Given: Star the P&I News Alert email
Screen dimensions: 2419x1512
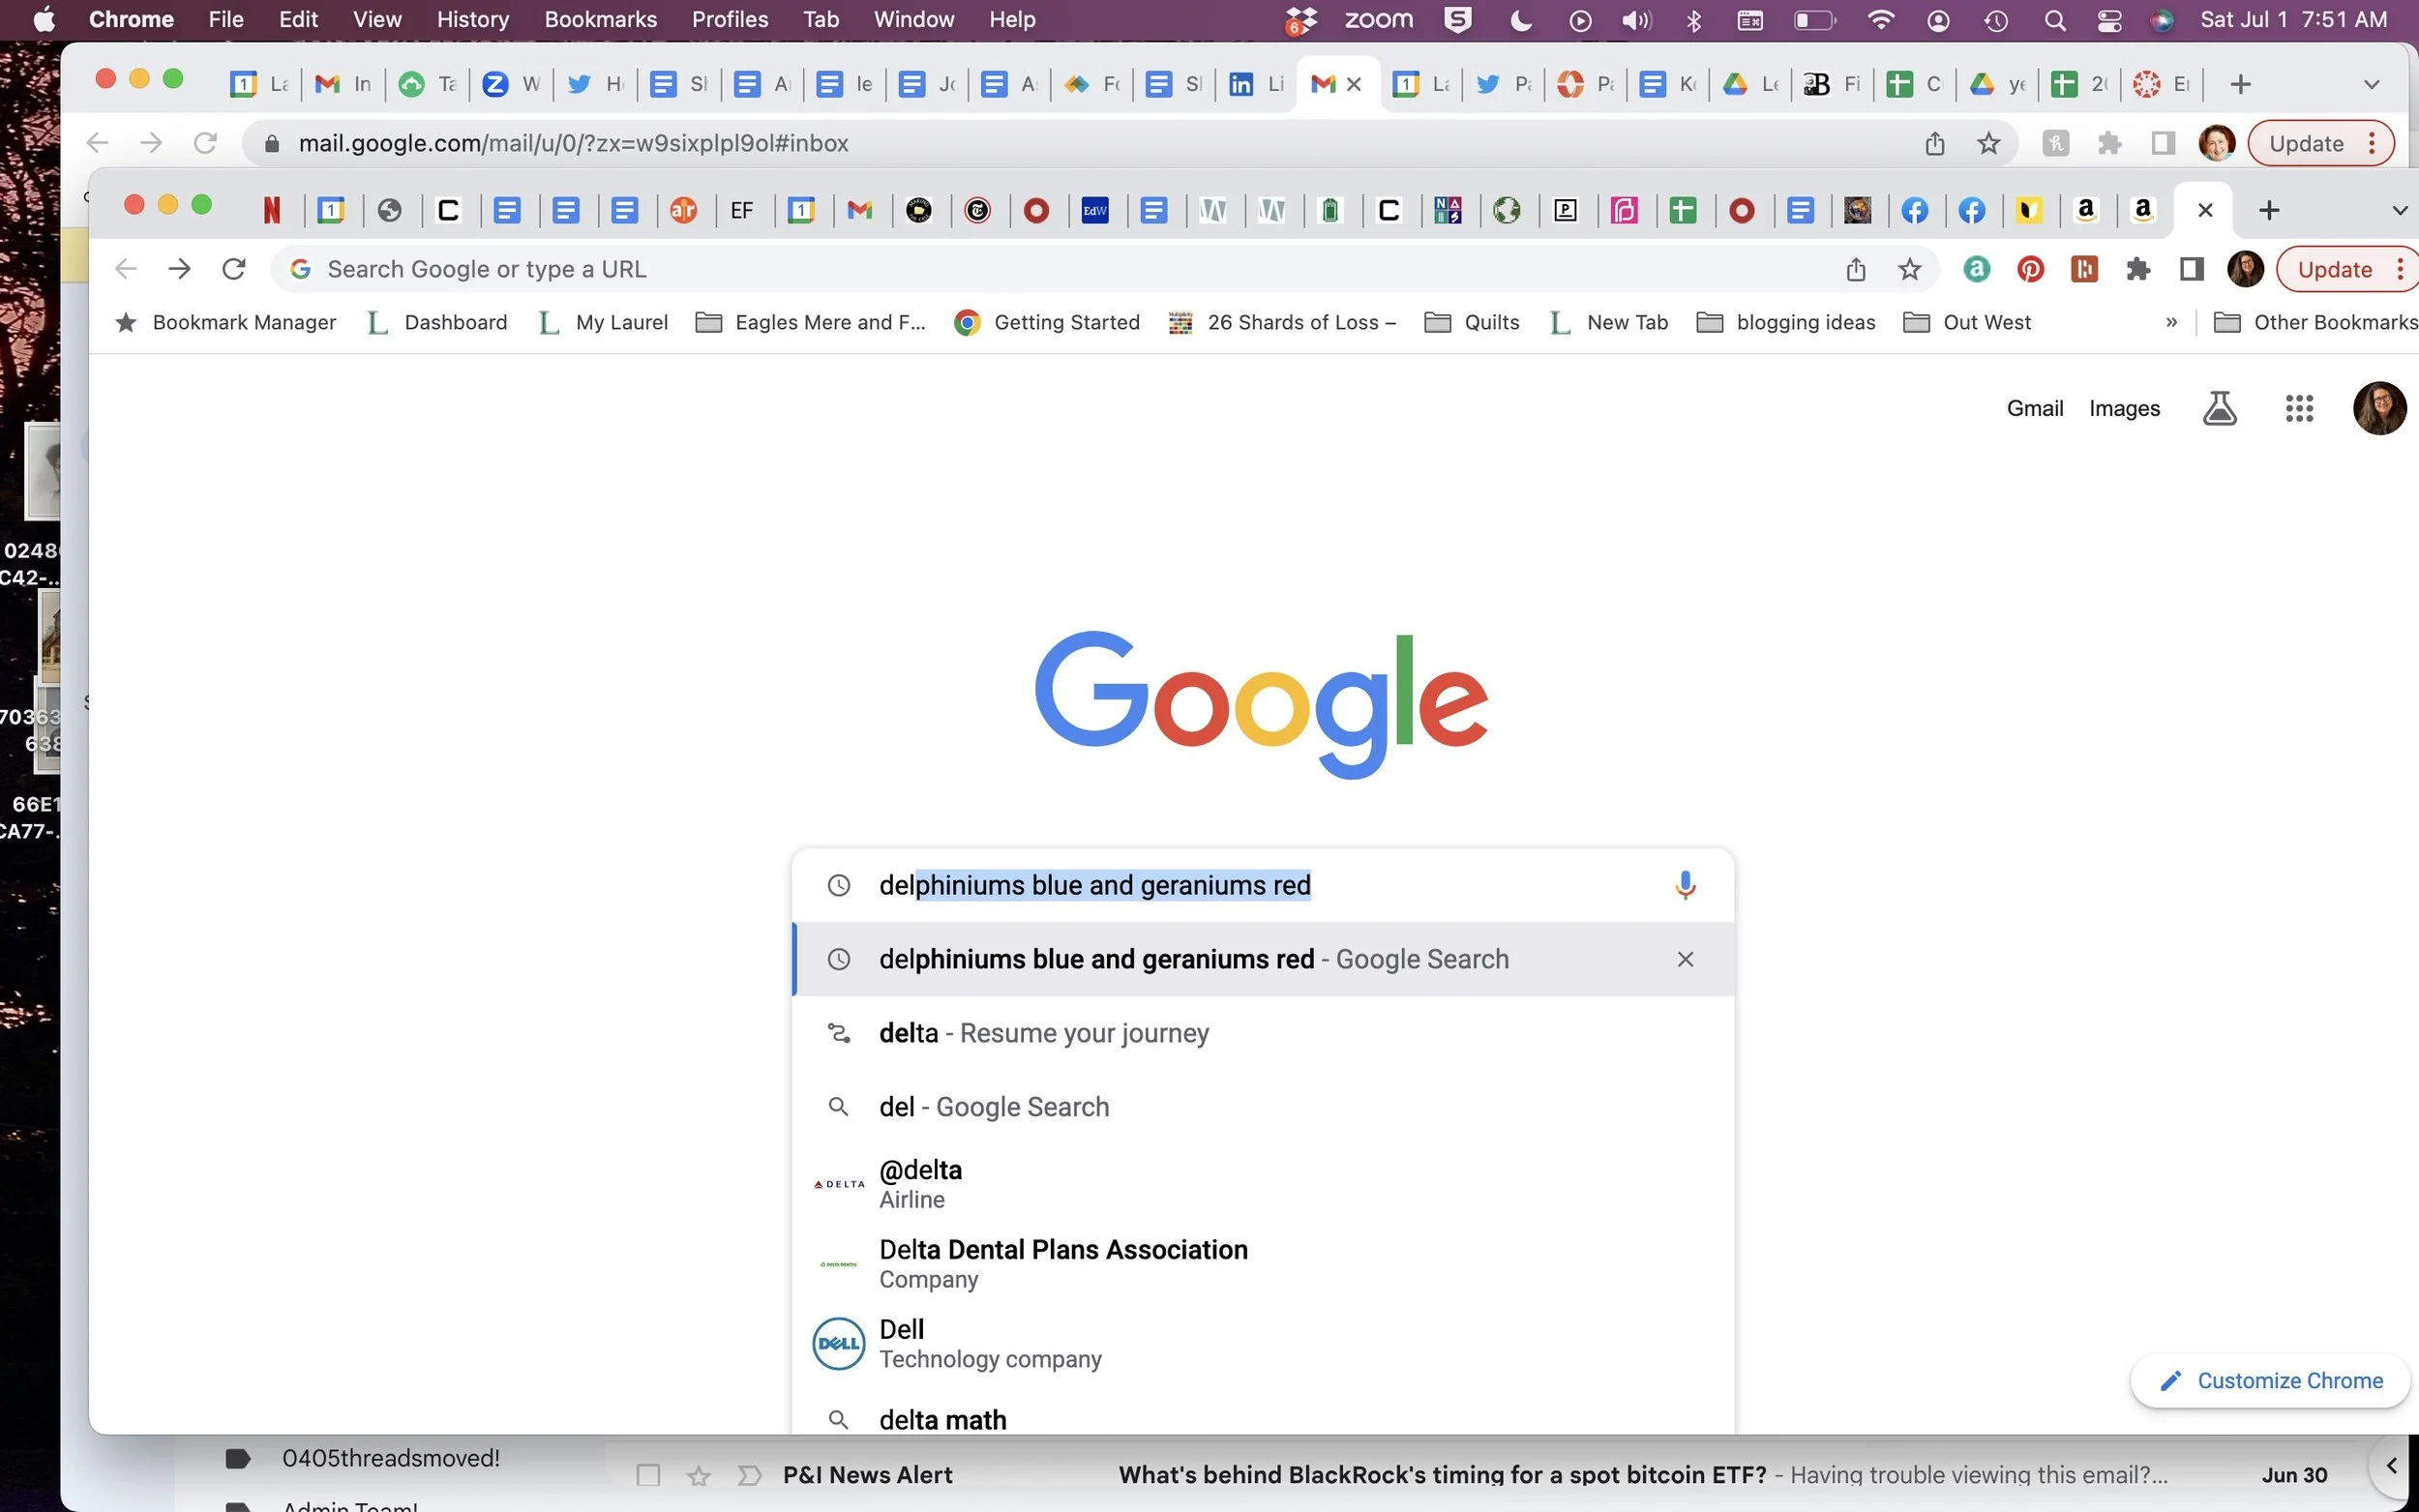Looking at the screenshot, I should [x=699, y=1474].
